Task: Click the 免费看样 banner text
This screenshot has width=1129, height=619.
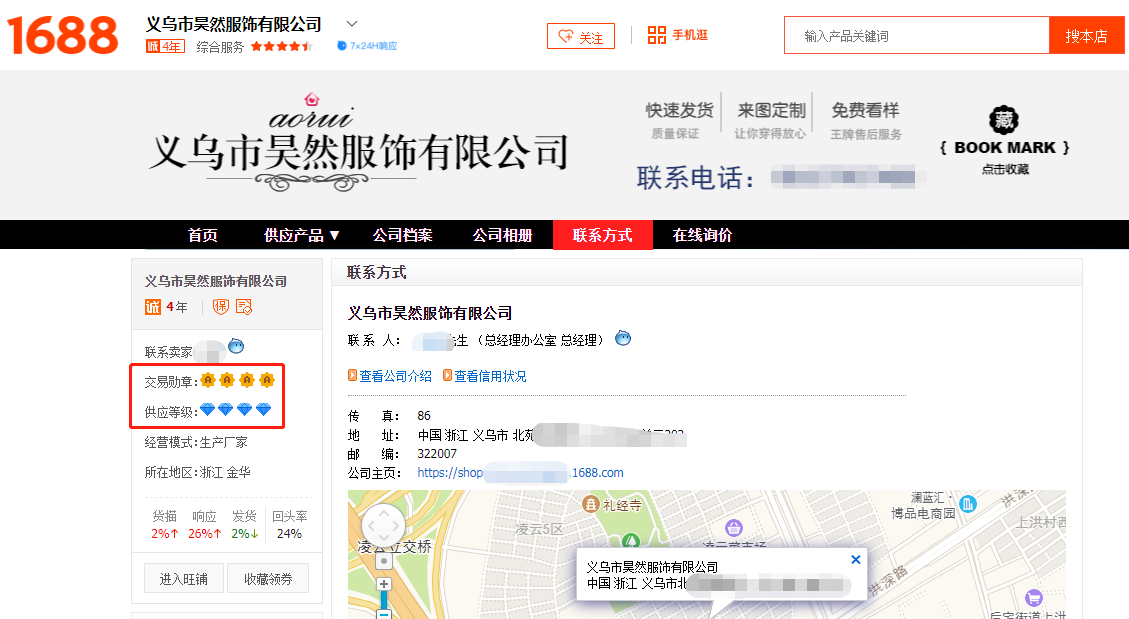Action: coord(865,110)
